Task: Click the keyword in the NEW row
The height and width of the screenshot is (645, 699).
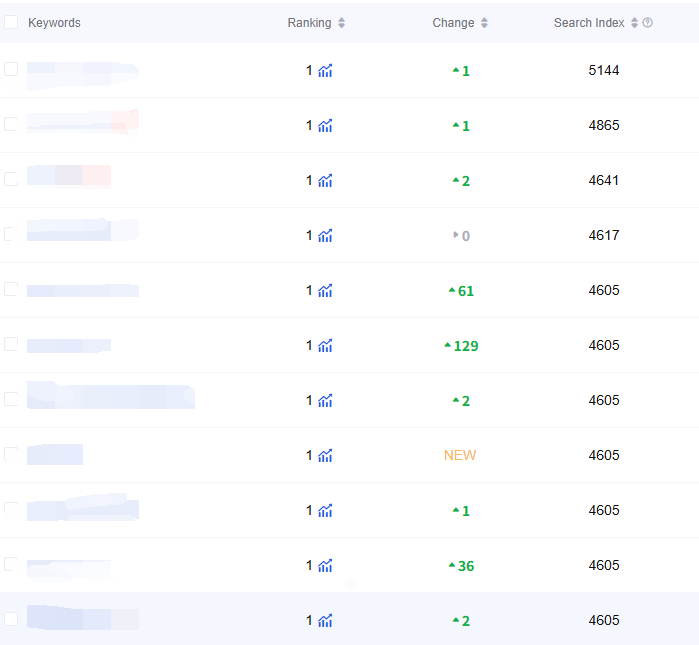Action: pos(55,455)
